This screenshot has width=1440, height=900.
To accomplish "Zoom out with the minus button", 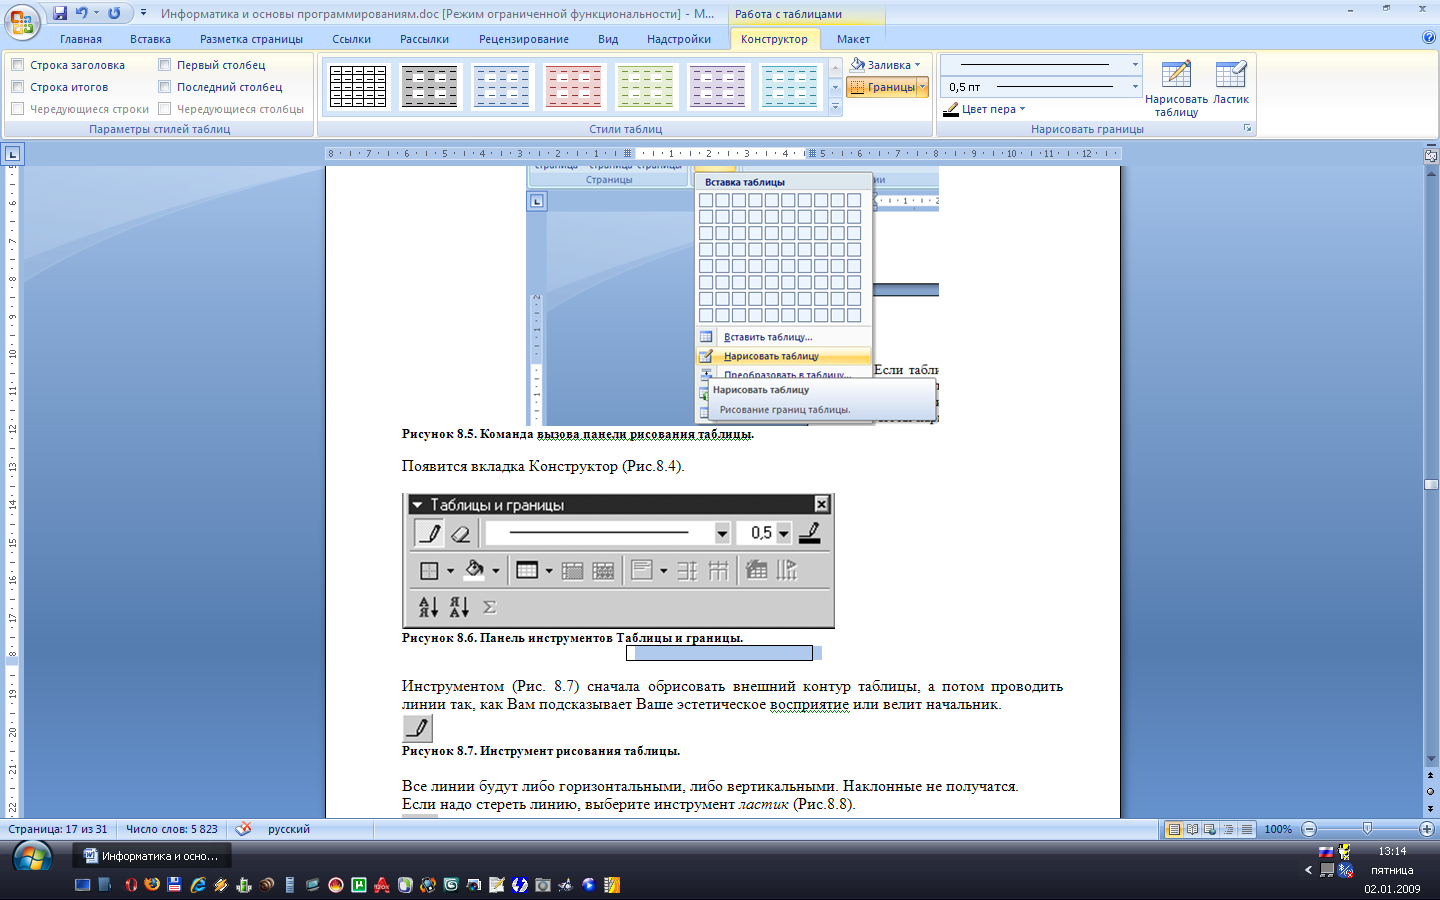I will 1309,829.
